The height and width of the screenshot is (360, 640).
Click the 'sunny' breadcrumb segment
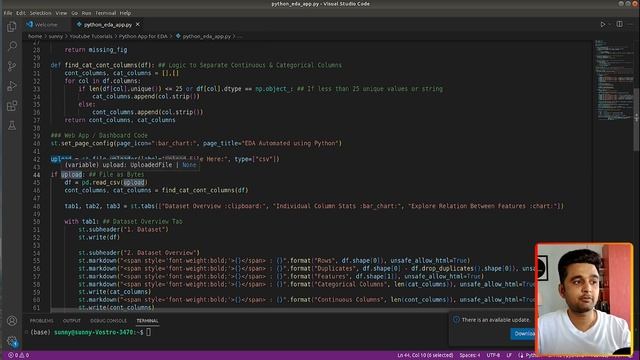click(x=56, y=36)
